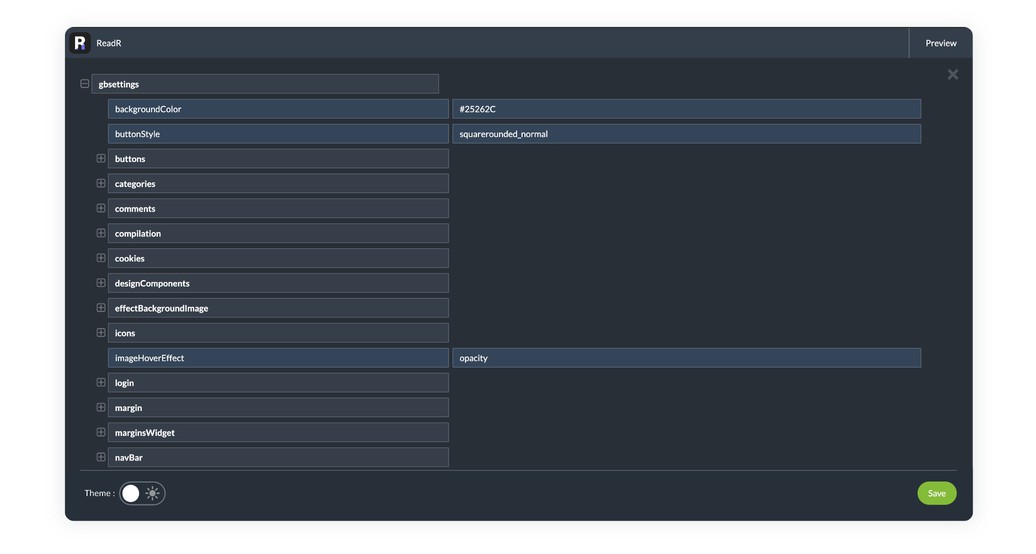Screen dimensions: 1036x554
Task: Open the Preview tab
Action: [940, 43]
